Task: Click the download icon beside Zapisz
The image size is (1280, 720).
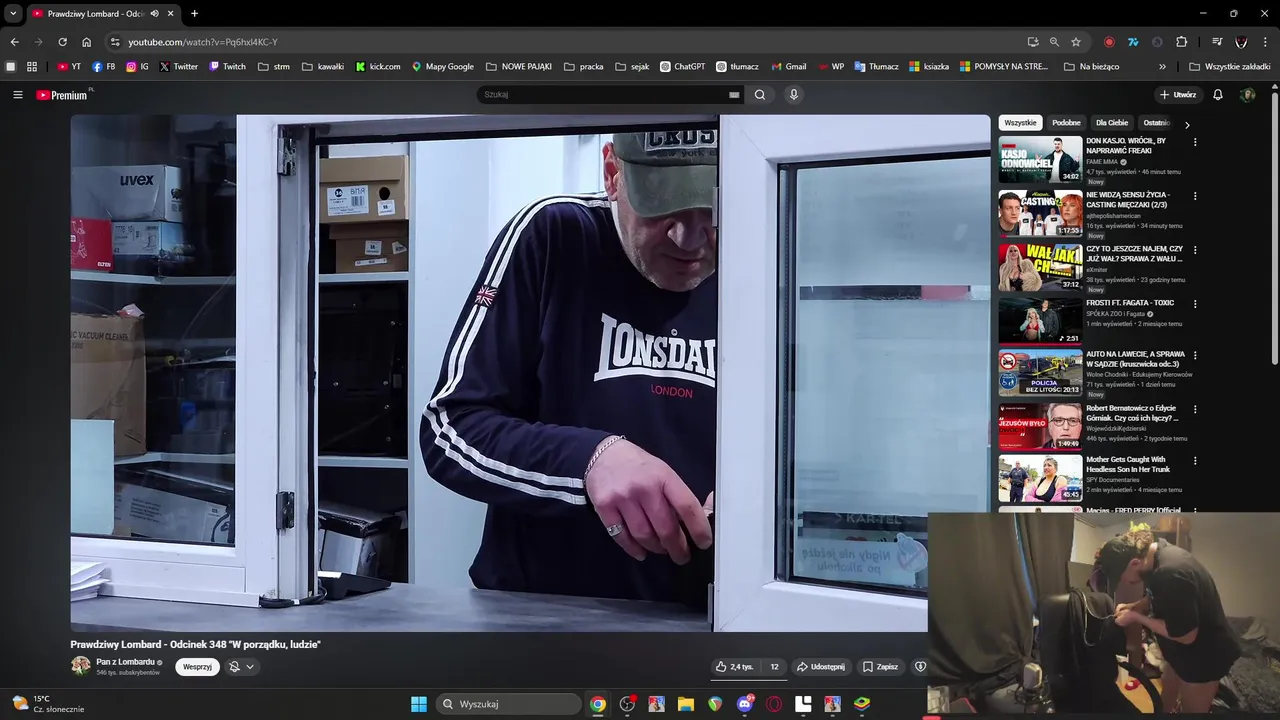Action: 920,667
